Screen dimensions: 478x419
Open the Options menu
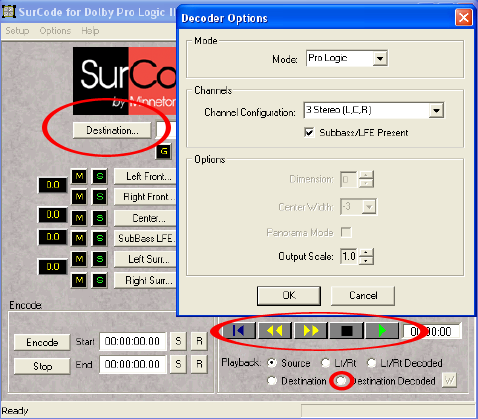point(55,31)
